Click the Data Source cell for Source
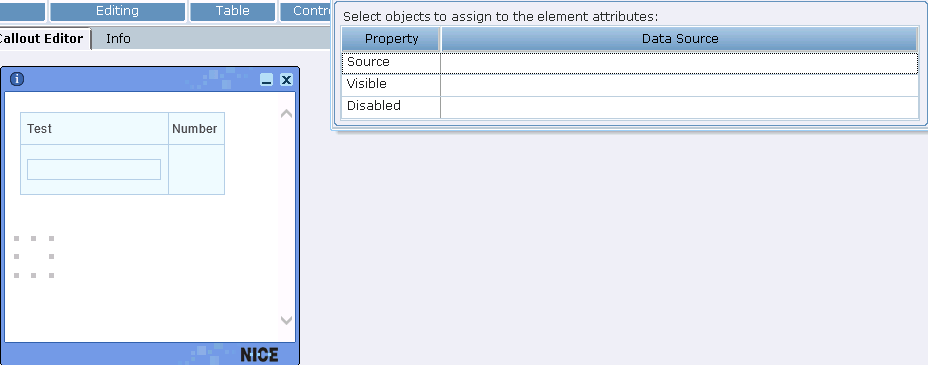This screenshot has height=365, width=928. pos(679,63)
